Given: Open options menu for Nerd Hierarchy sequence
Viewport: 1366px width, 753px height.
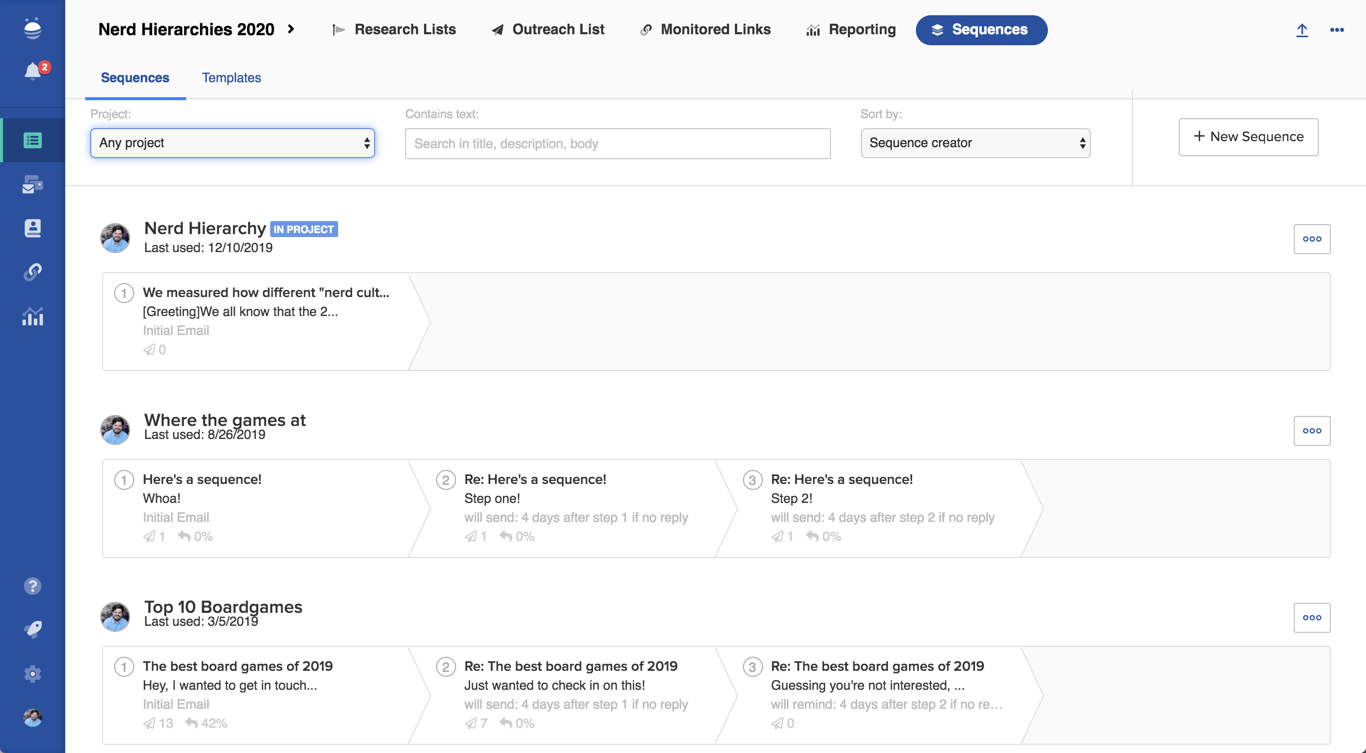Looking at the screenshot, I should tap(1311, 239).
